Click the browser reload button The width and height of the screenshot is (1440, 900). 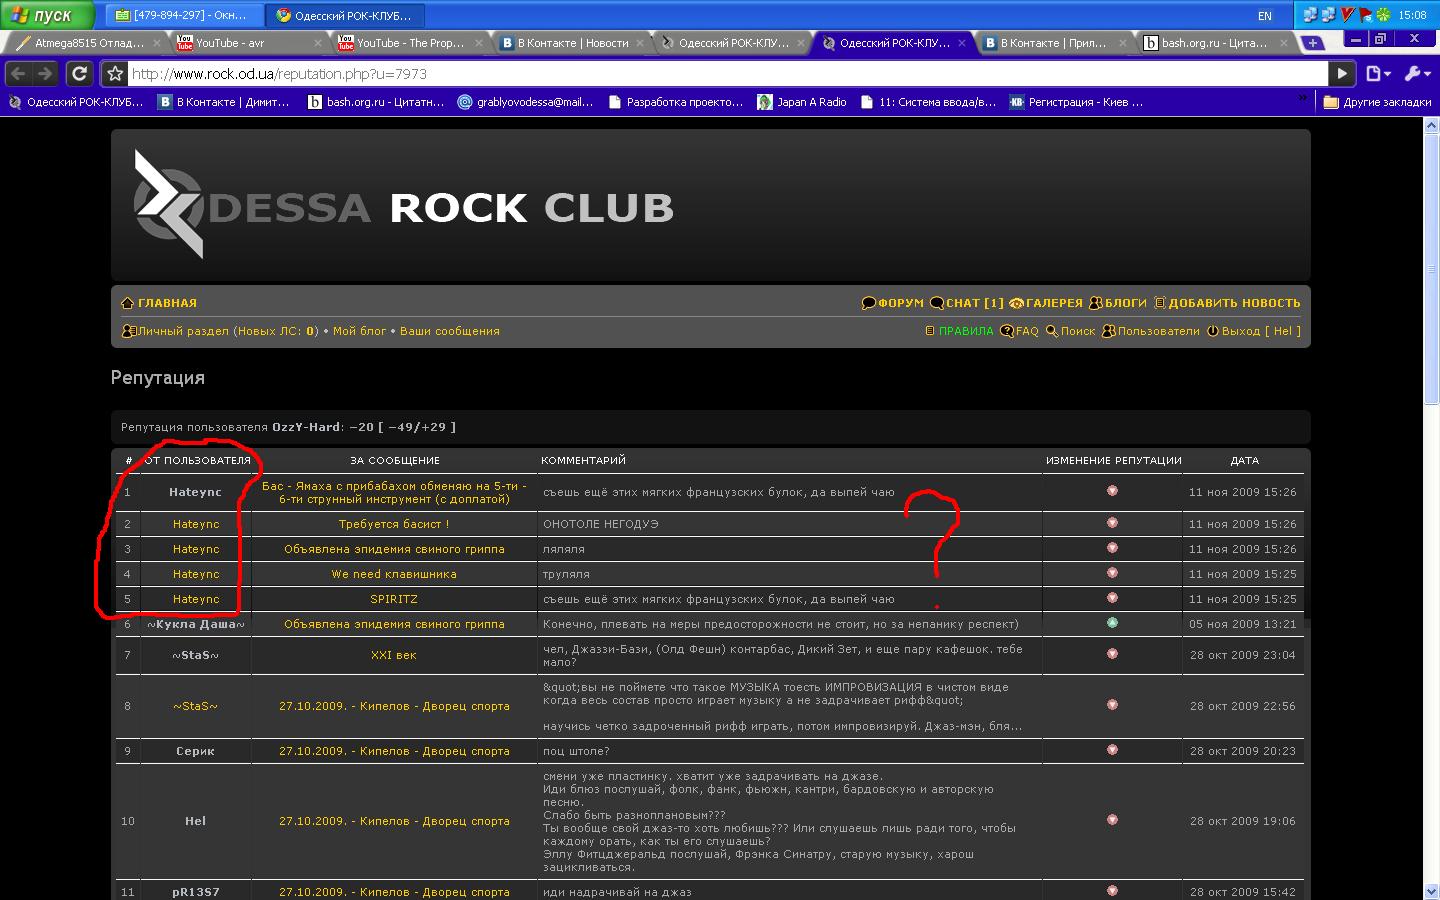click(x=79, y=73)
